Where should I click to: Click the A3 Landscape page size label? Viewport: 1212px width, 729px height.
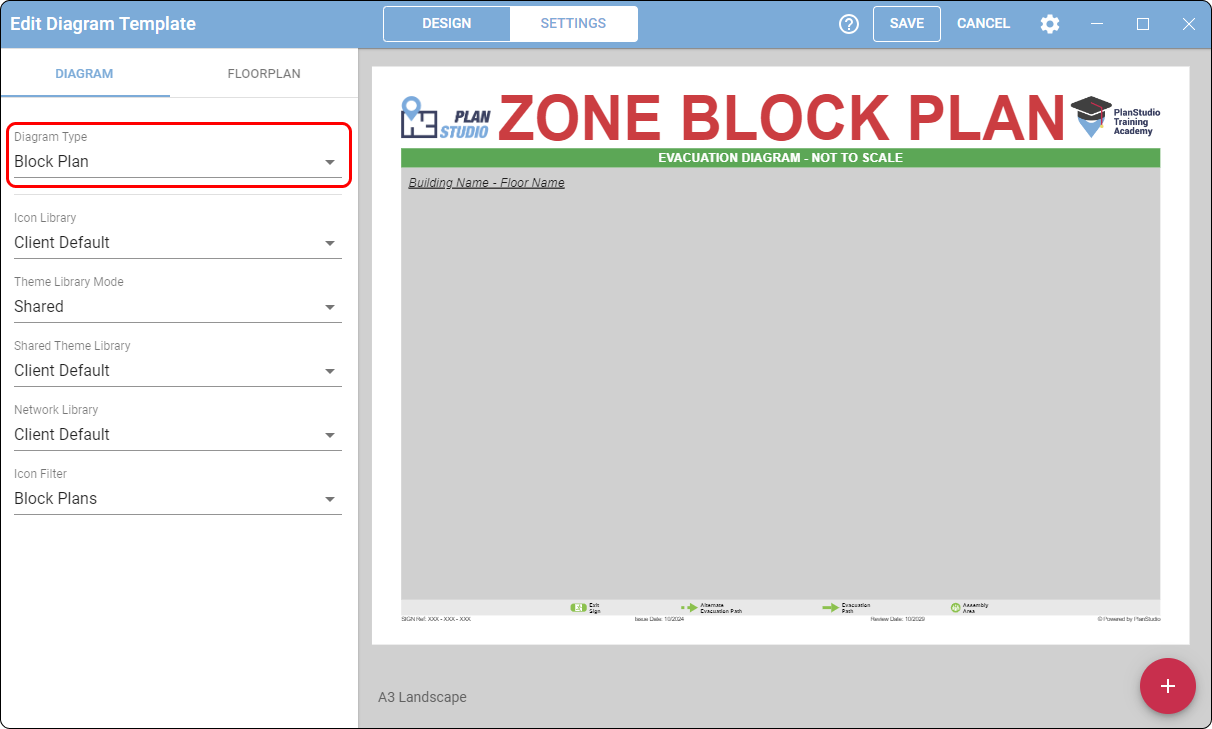pyautogui.click(x=422, y=697)
